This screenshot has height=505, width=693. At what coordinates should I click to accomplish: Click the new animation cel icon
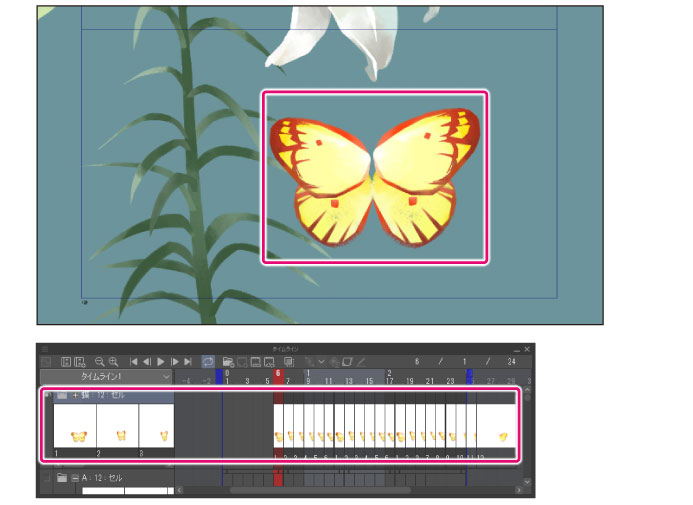[x=242, y=362]
